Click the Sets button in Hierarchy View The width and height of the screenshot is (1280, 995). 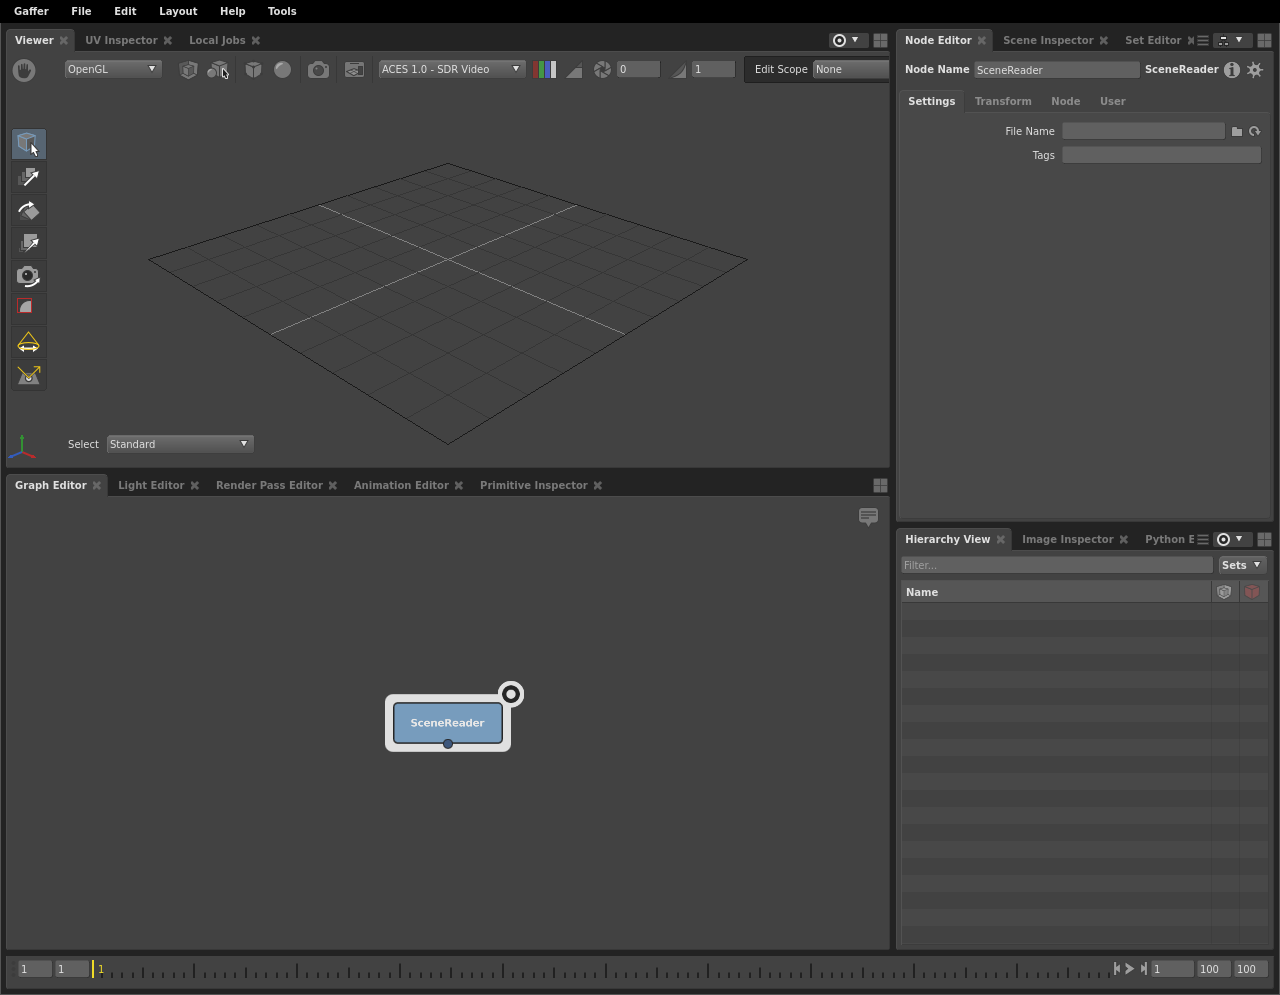(1242, 566)
